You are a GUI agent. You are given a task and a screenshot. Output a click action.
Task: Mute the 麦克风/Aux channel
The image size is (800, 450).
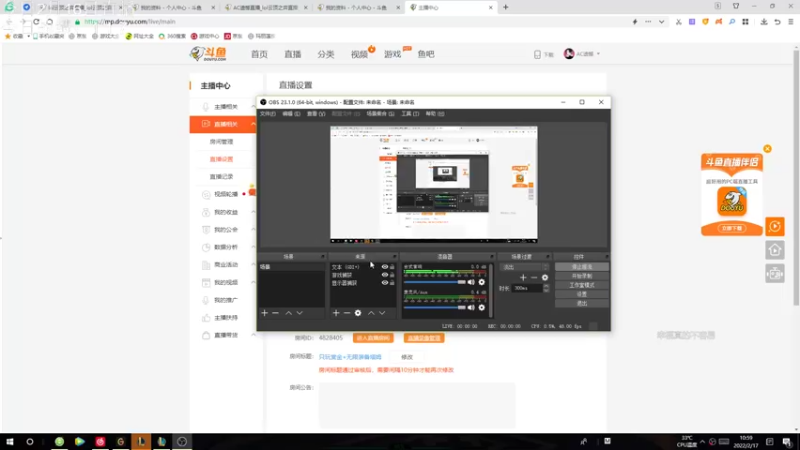(471, 308)
